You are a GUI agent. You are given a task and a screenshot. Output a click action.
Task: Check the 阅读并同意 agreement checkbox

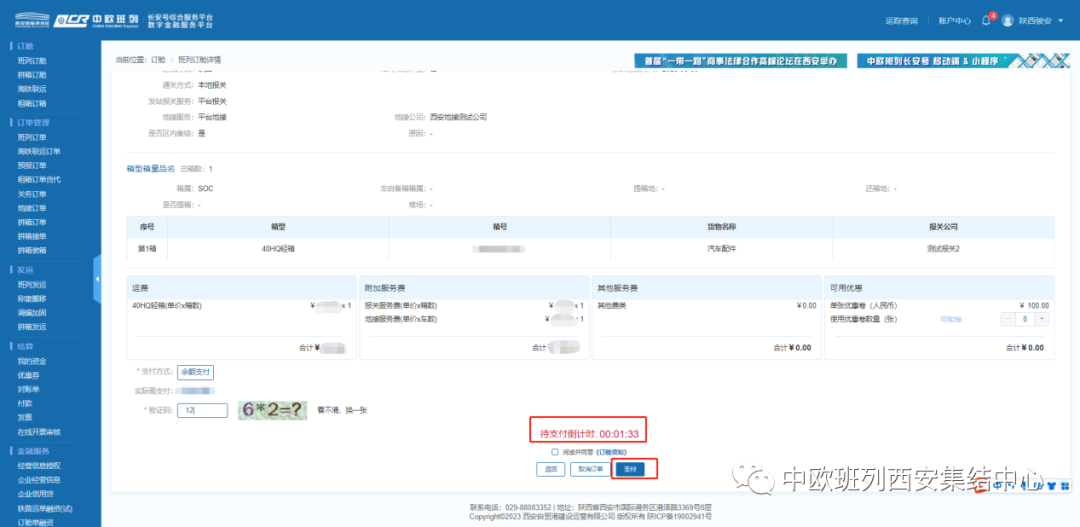coord(554,452)
